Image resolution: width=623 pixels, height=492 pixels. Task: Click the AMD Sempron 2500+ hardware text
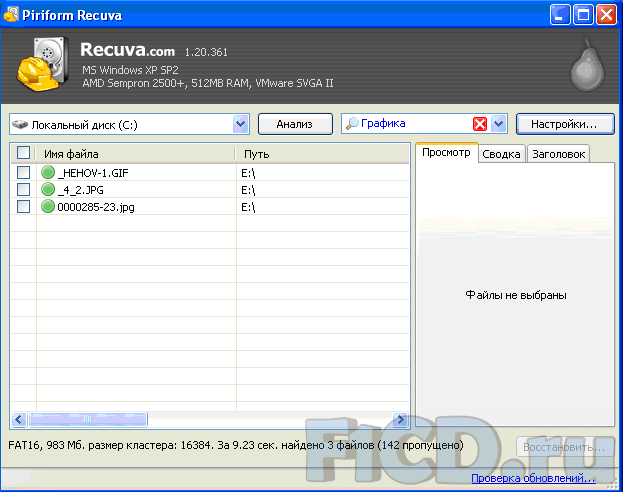pyautogui.click(x=208, y=83)
